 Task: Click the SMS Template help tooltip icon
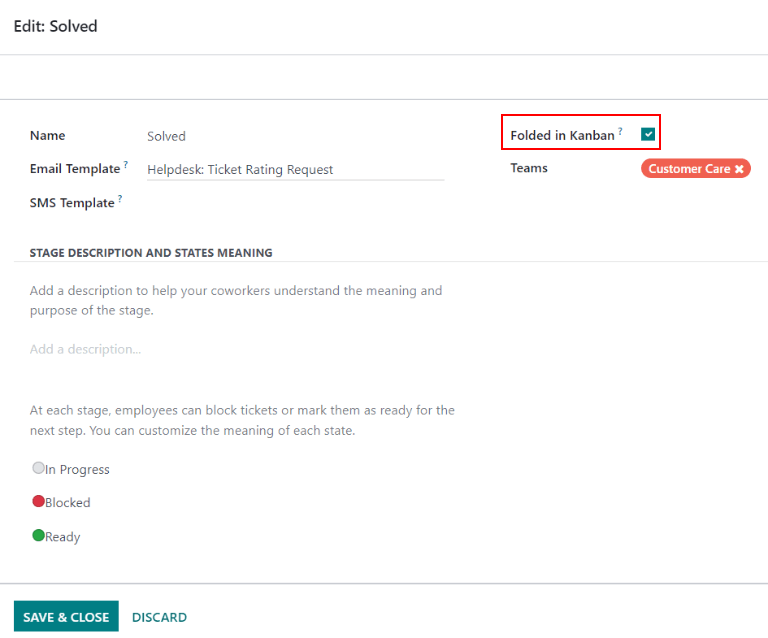(x=120, y=198)
